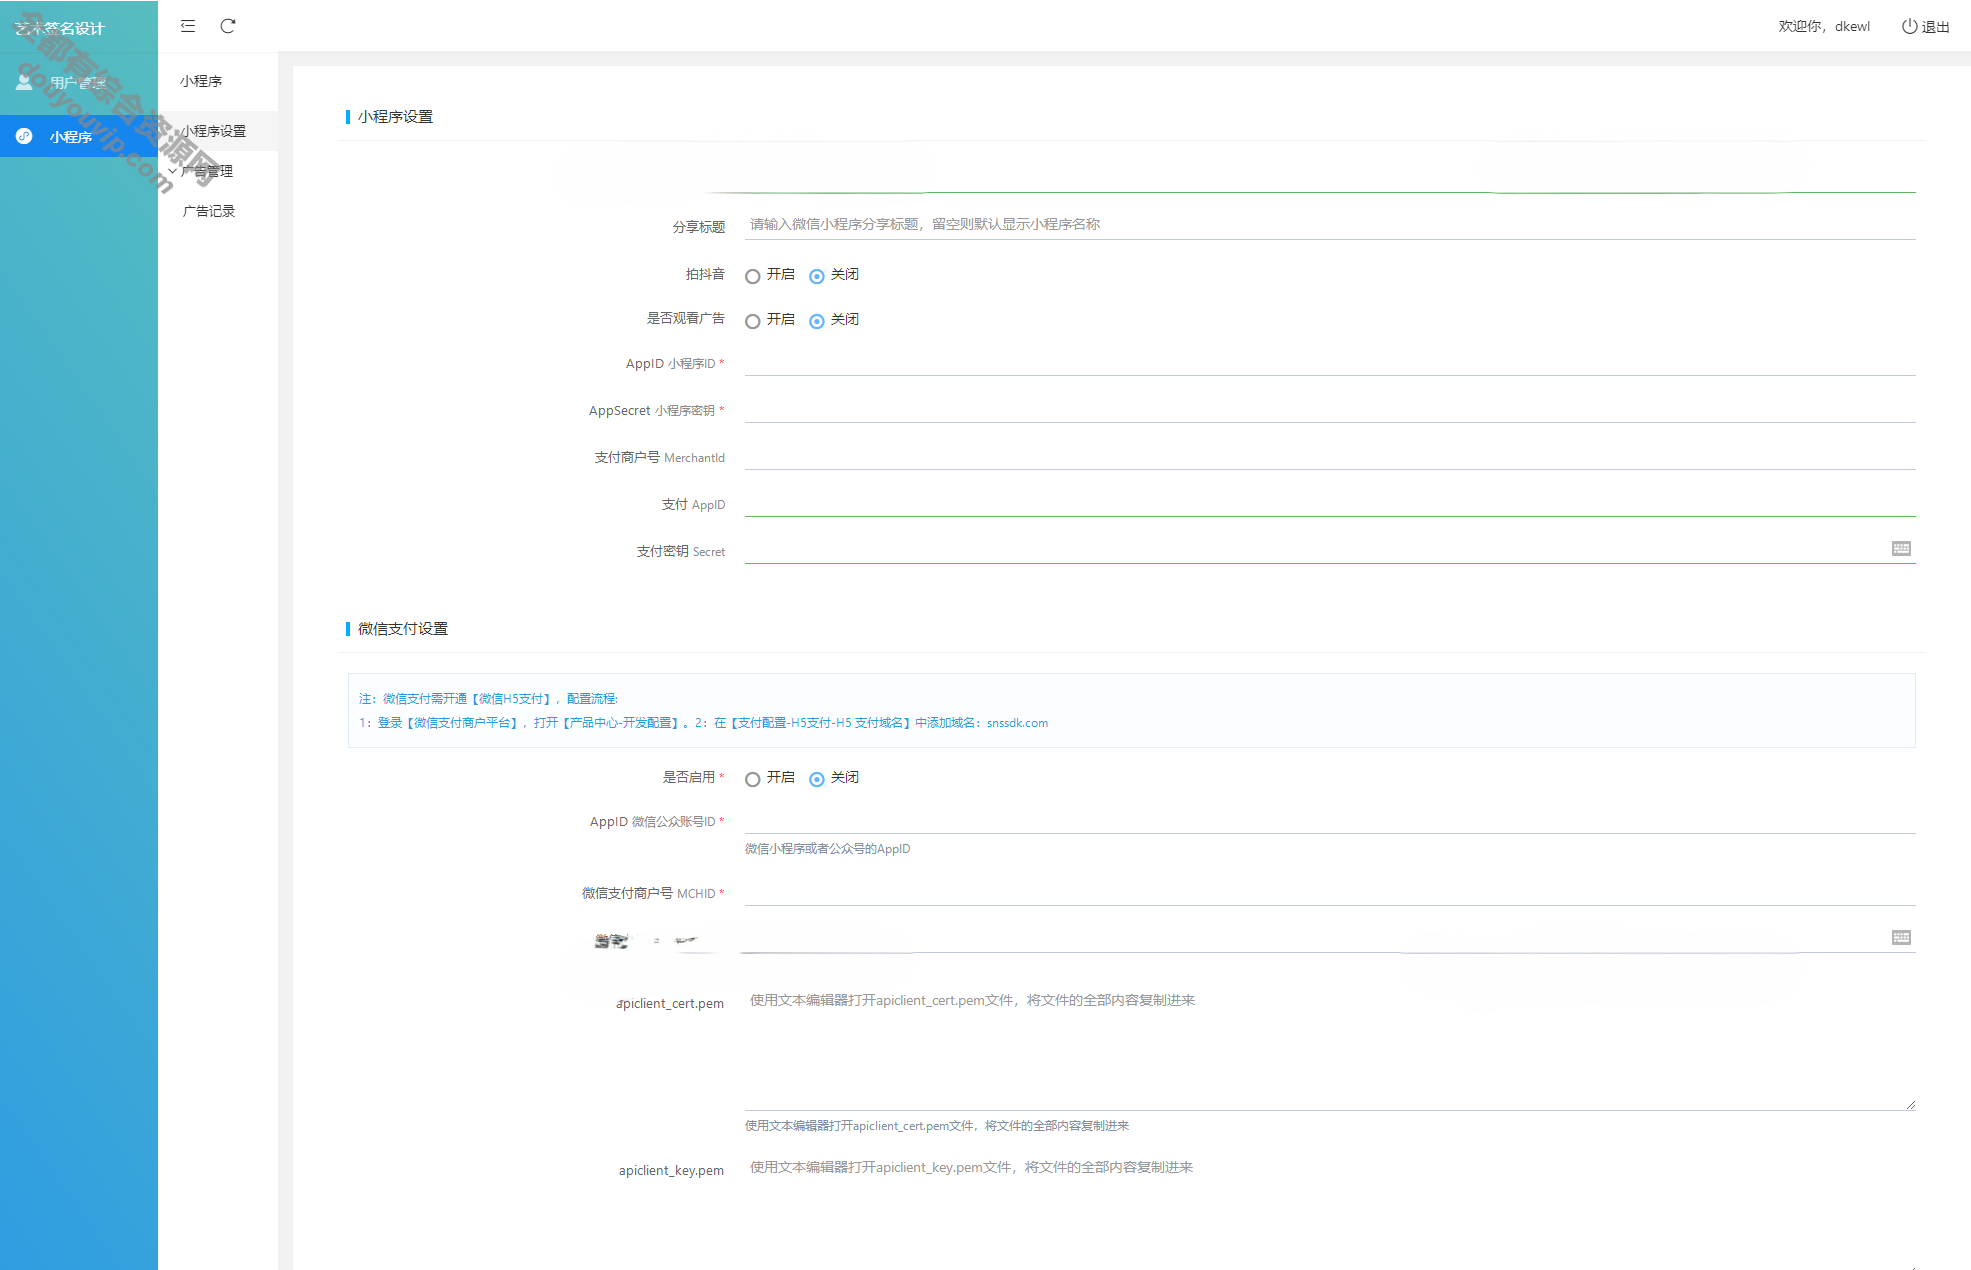Click the 小程序 submenu heading
Viewport: 1971px width, 1270px height.
(201, 81)
